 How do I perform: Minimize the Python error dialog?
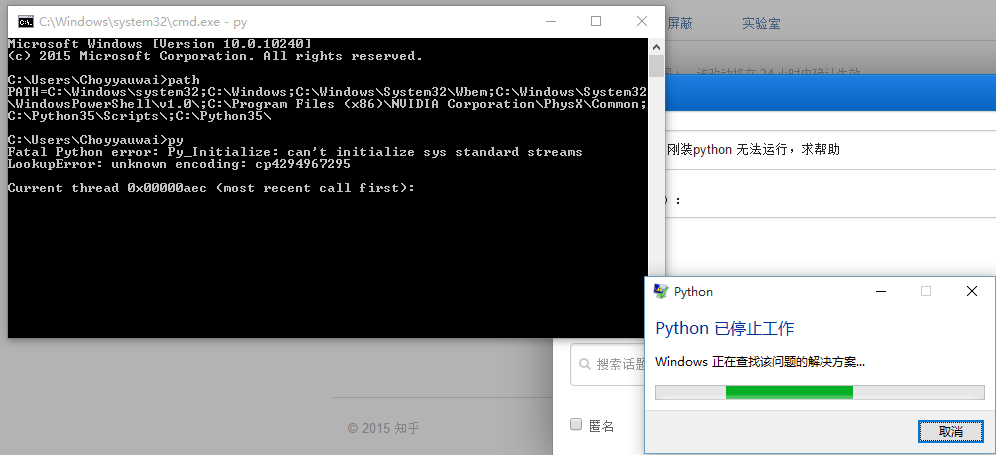click(x=880, y=292)
